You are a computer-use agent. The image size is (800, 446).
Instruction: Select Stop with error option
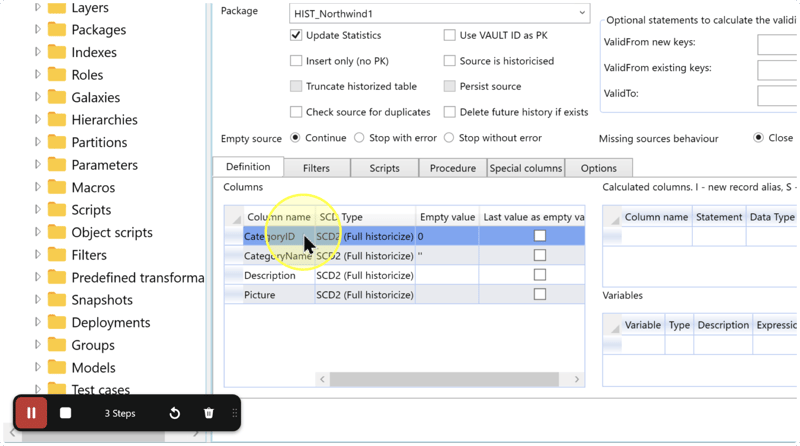359,138
